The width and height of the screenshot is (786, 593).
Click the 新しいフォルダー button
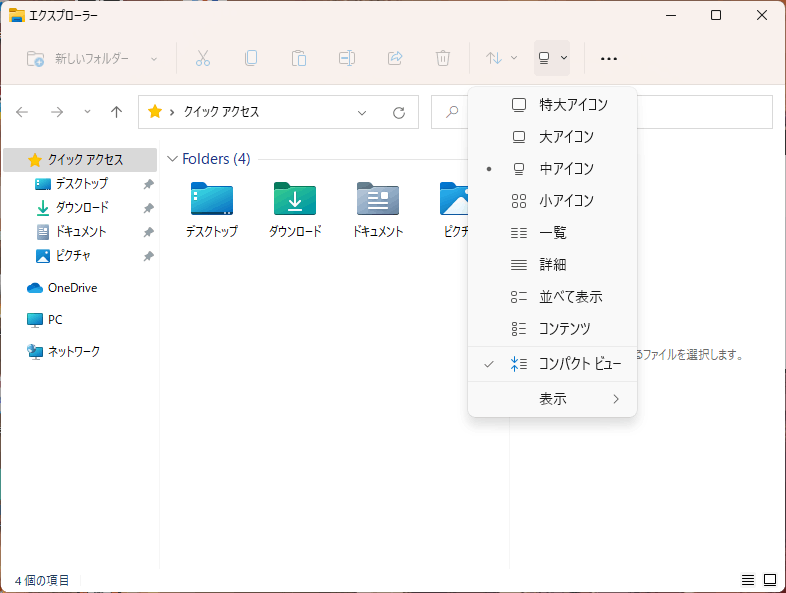click(x=92, y=59)
